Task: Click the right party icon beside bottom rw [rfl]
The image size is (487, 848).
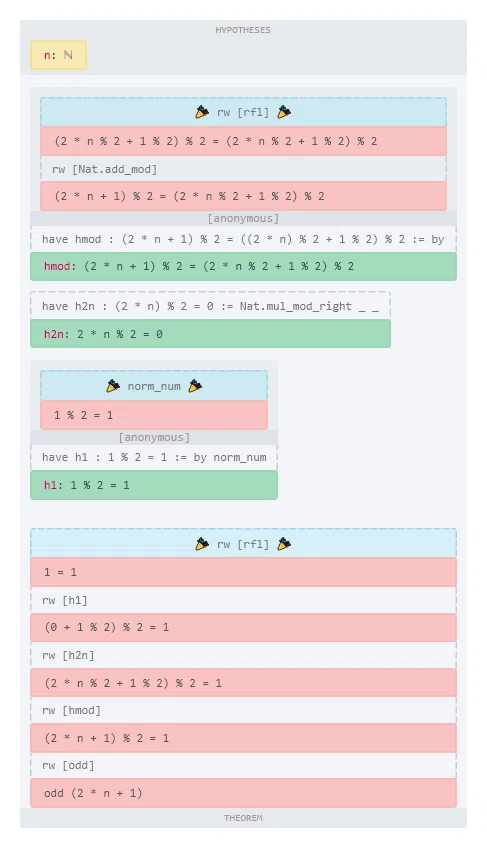Action: pos(284,544)
